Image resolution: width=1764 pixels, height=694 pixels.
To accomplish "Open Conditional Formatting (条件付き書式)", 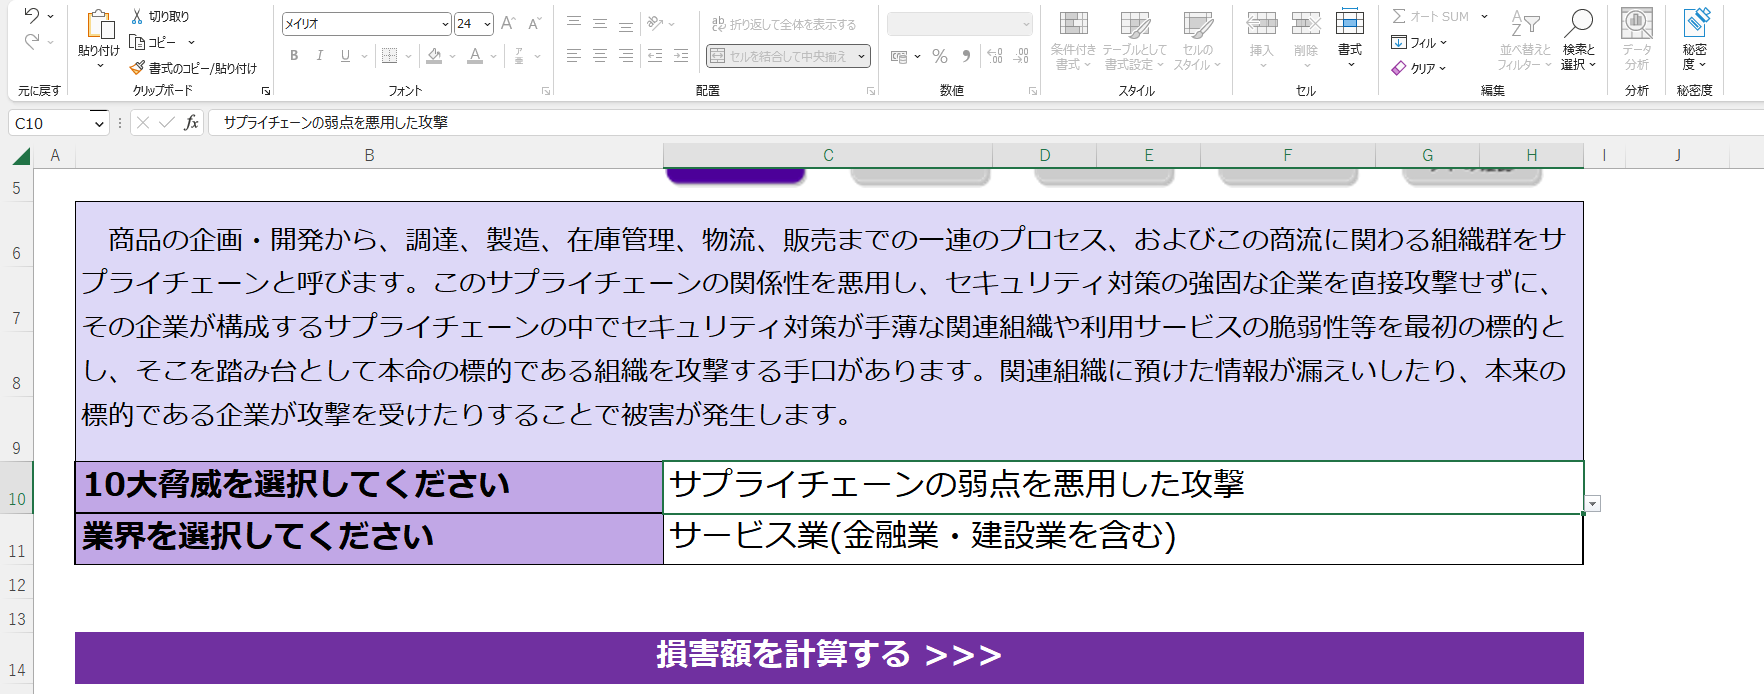I will click(1073, 40).
